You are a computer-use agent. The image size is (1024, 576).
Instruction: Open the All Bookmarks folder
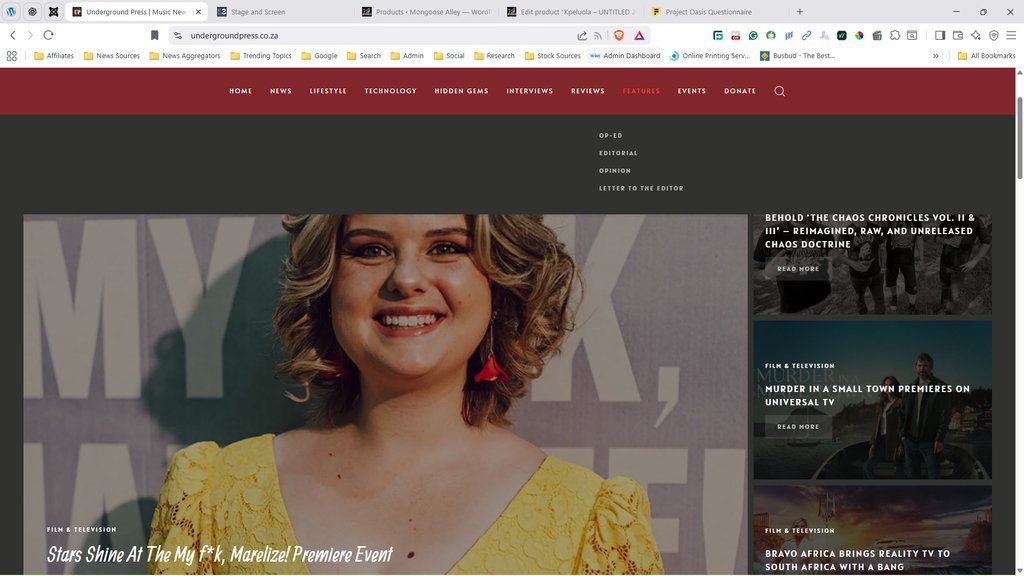click(986, 56)
